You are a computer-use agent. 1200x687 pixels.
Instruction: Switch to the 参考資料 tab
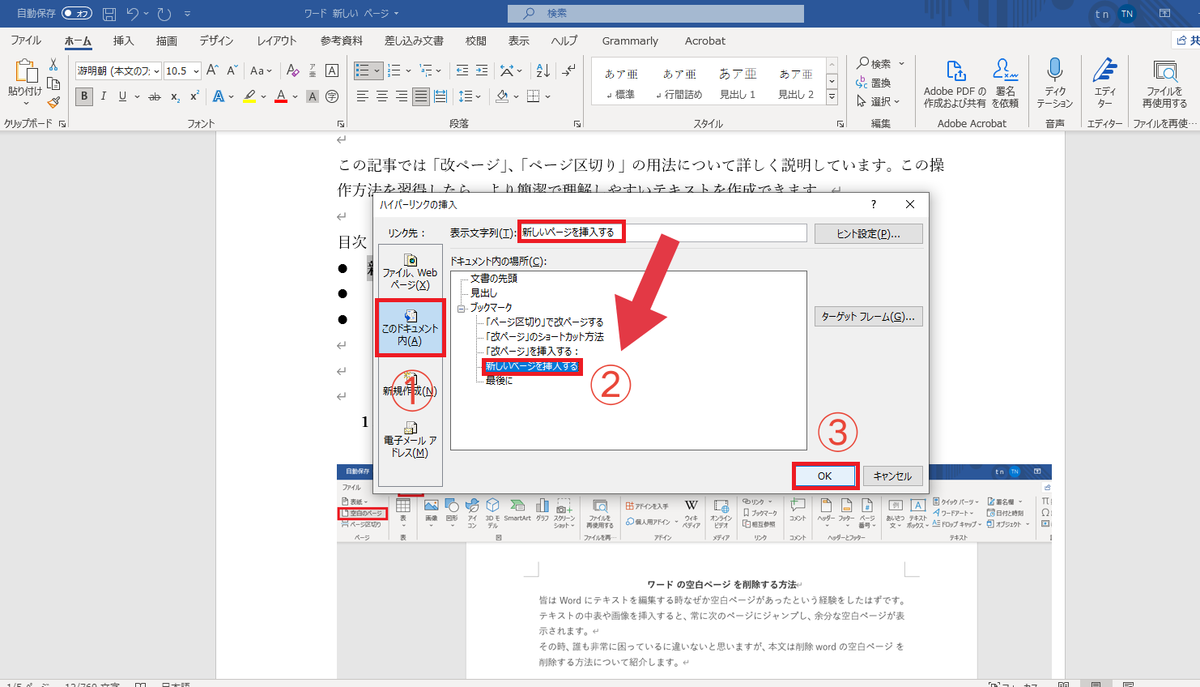[x=341, y=41]
